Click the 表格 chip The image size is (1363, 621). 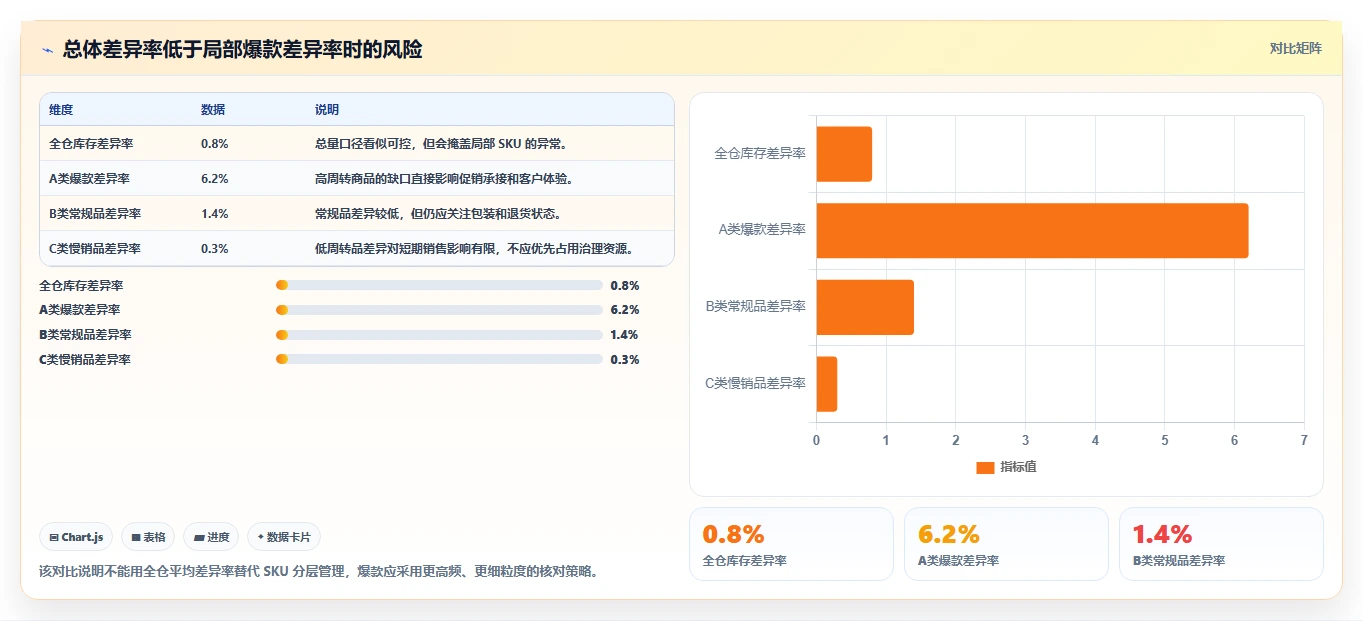(x=148, y=537)
